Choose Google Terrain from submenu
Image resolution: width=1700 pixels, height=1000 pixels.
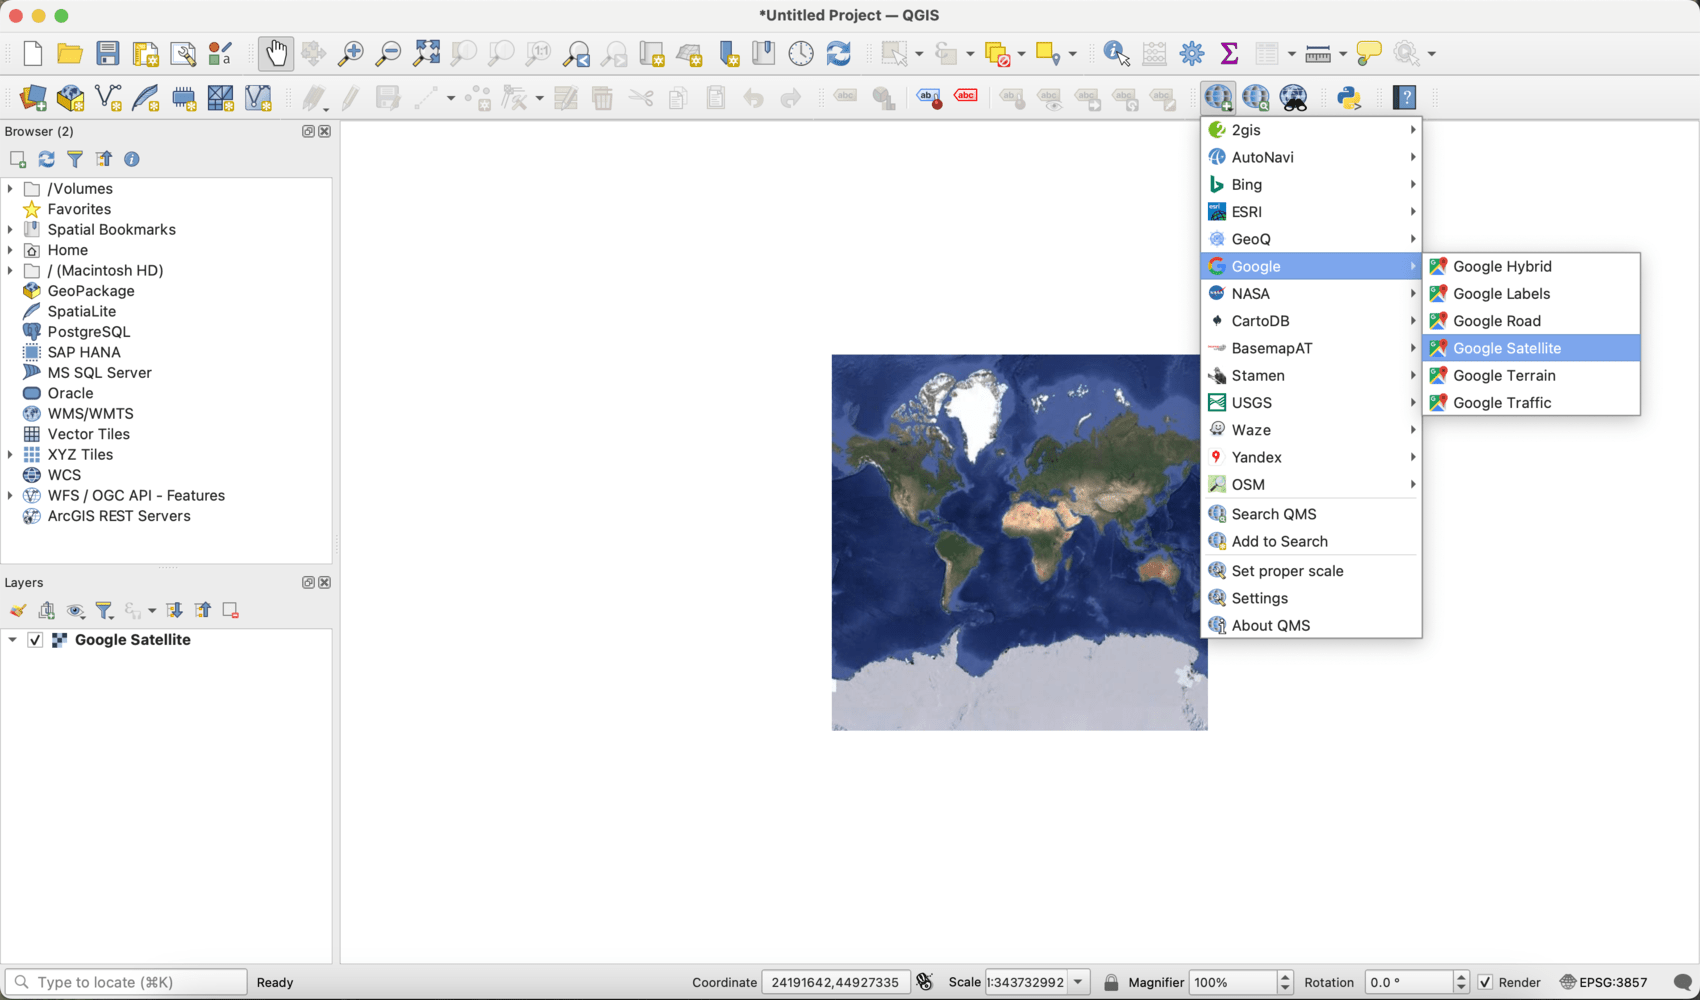pos(1531,376)
